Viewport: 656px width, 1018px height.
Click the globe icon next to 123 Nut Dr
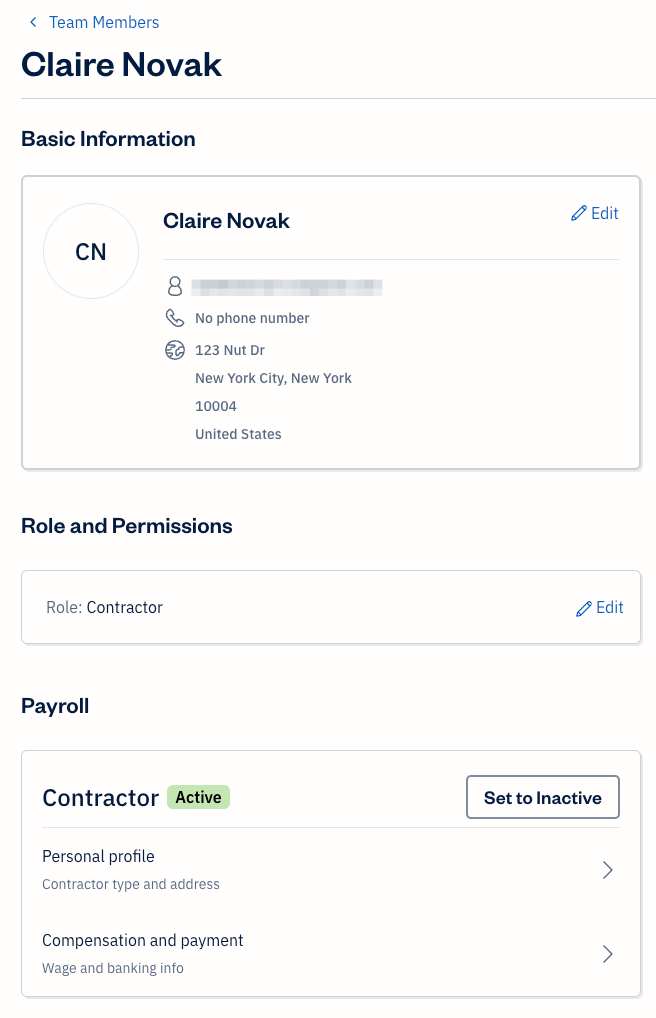tap(175, 350)
